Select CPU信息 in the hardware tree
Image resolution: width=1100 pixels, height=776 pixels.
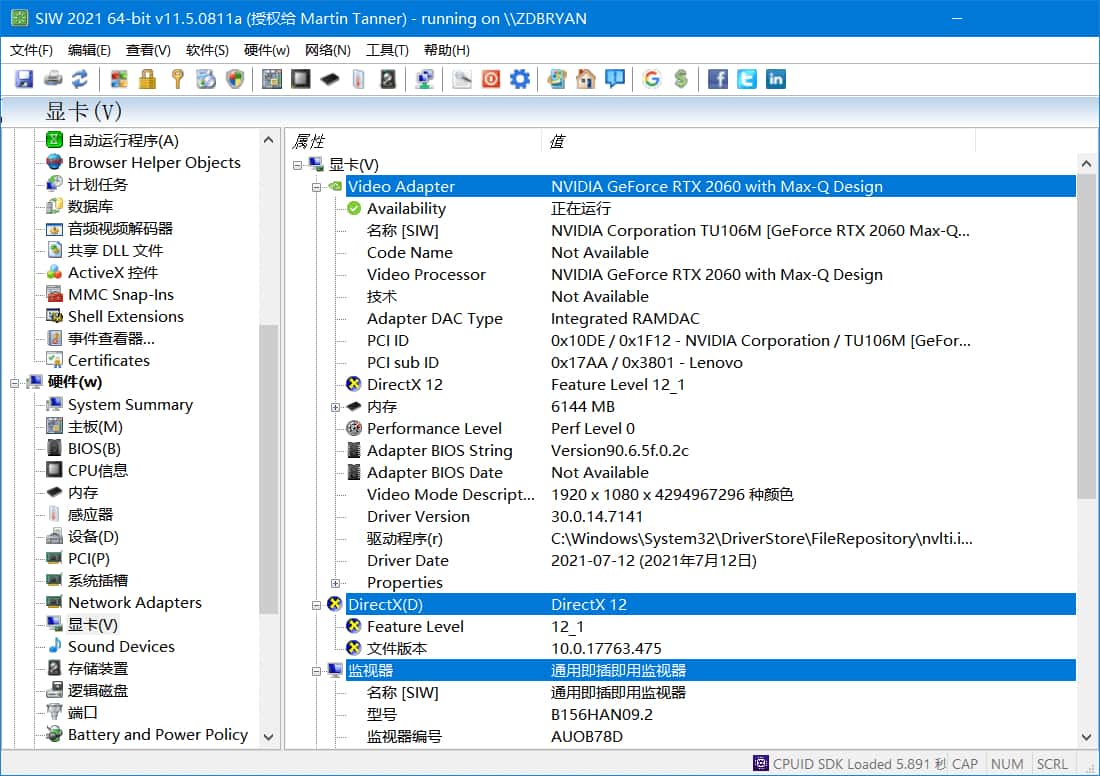tap(98, 470)
